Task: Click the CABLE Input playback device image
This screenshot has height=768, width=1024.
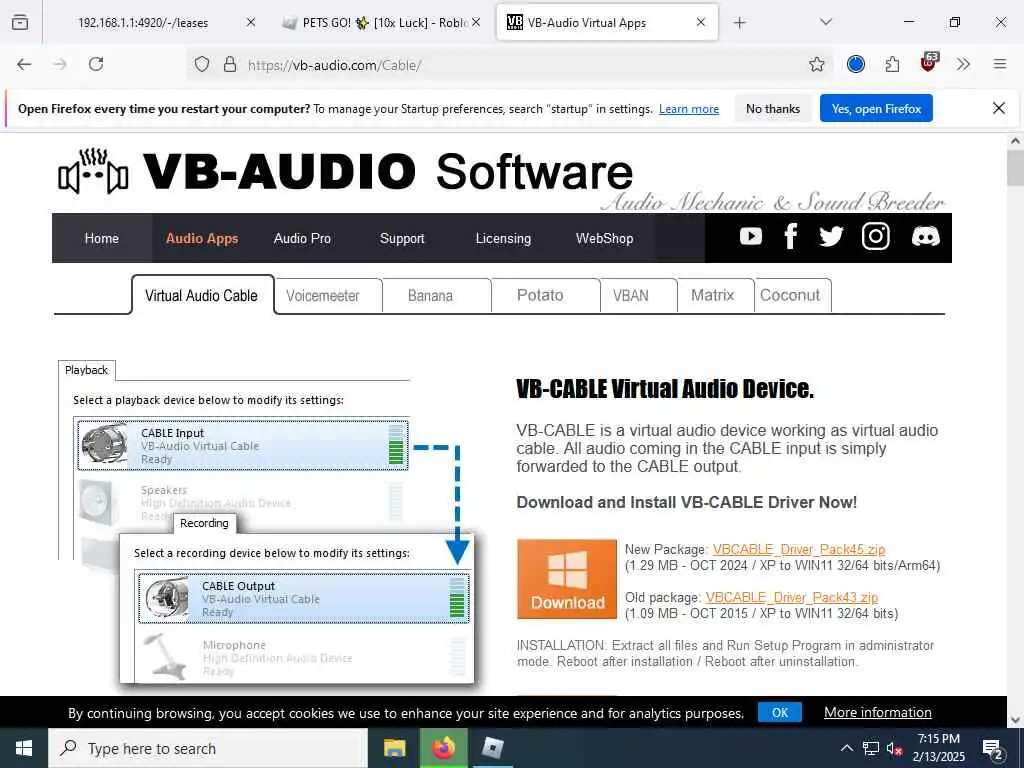Action: click(x=104, y=445)
